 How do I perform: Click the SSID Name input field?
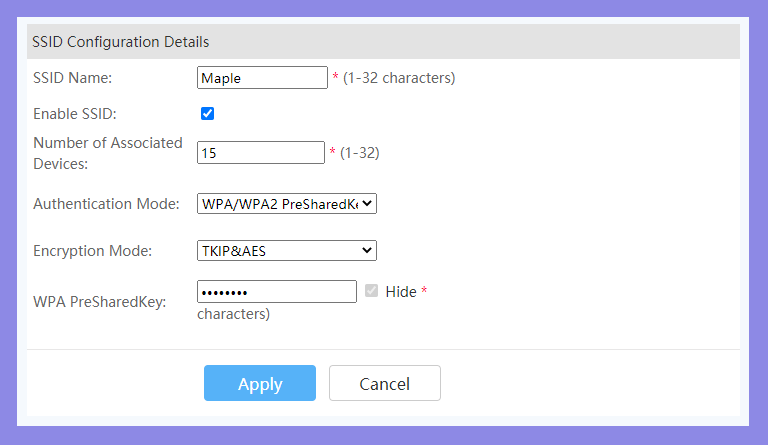click(262, 78)
